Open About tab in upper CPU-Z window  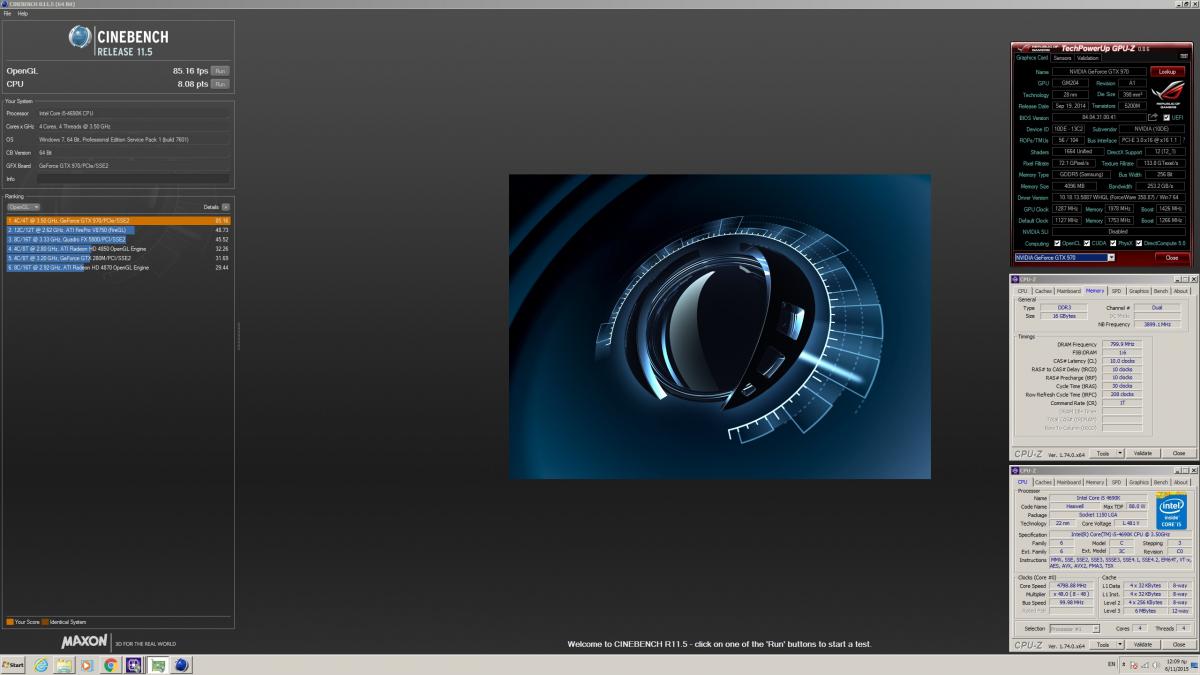tap(1180, 291)
